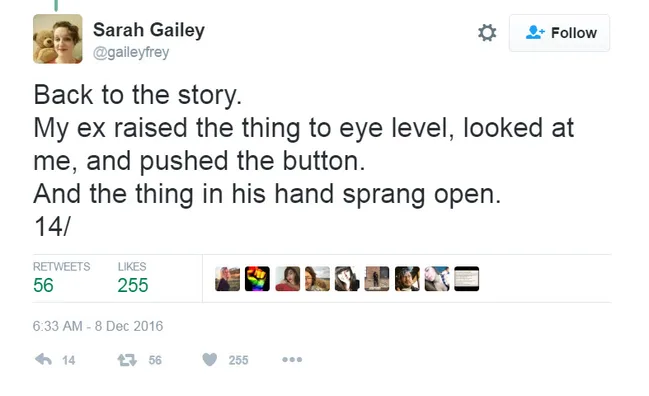This screenshot has width=649, height=396.
Task: Click the first liker avatar thumbnail
Action: (x=227, y=278)
